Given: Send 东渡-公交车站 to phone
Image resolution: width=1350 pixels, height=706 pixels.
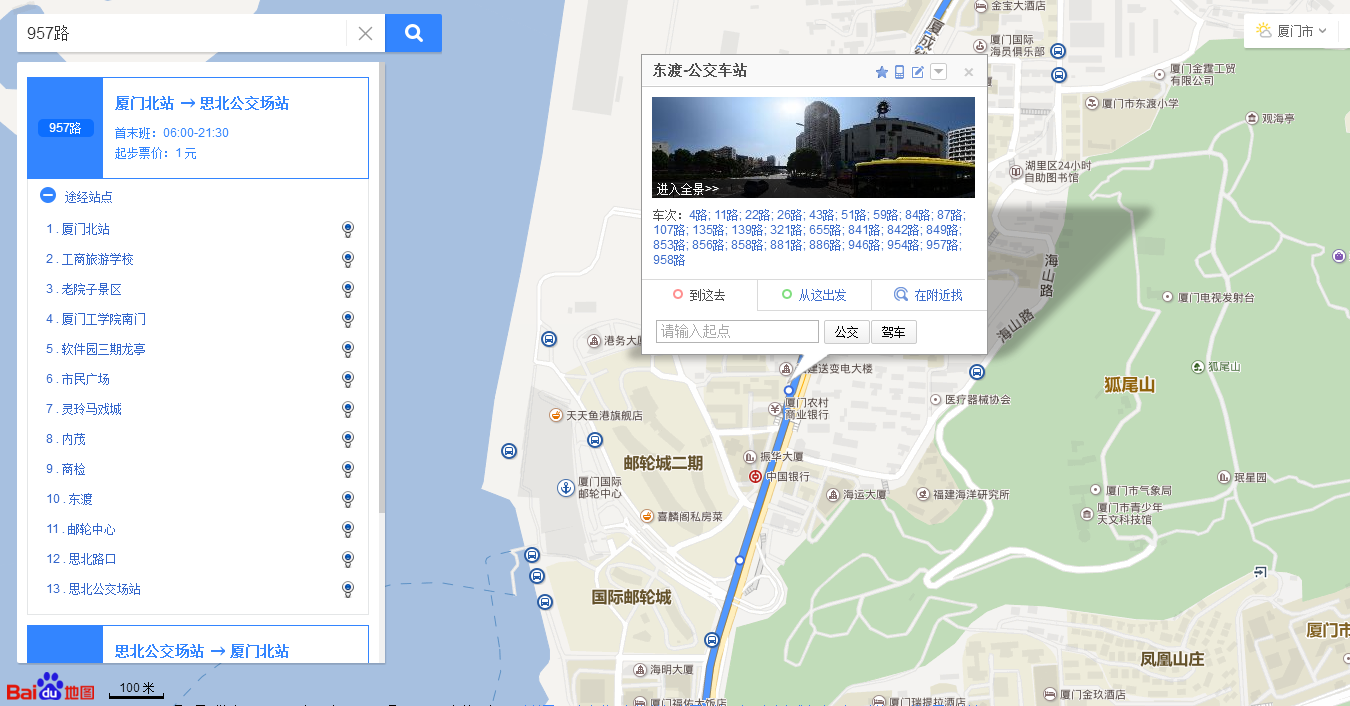Looking at the screenshot, I should pyautogui.click(x=899, y=72).
